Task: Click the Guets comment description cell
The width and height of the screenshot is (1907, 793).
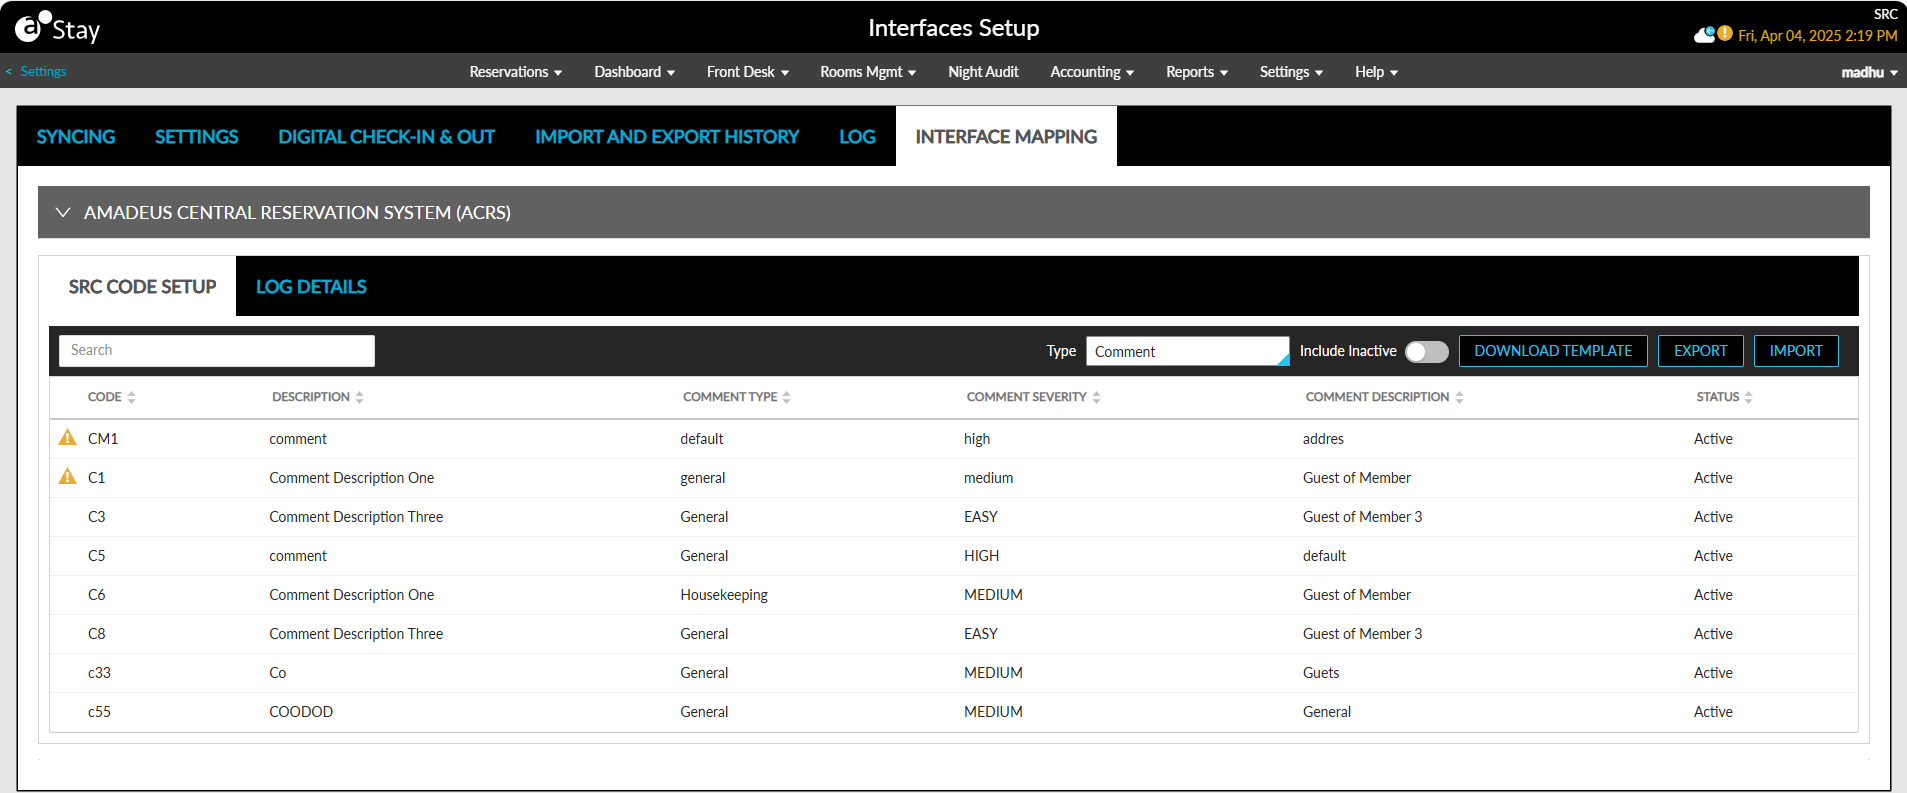Action: pos(1321,673)
